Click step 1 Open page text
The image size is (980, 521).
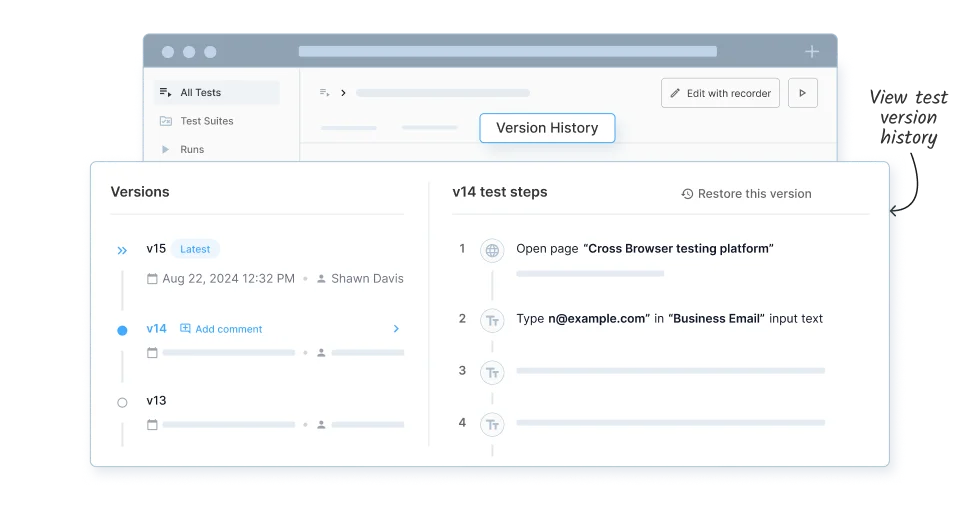(x=645, y=249)
